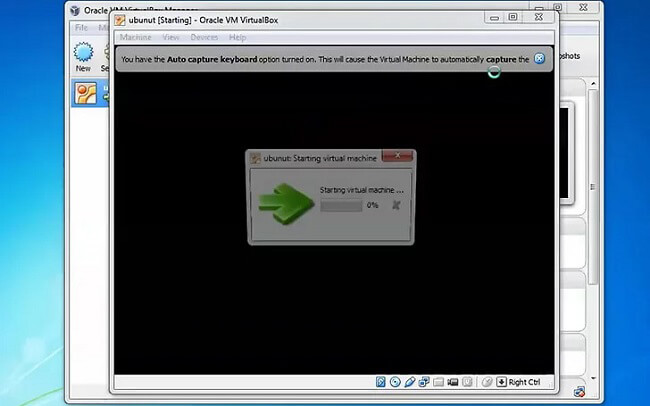This screenshot has height=406, width=650.
Task: Click the keyboard capture arrow icon
Action: pos(502,382)
